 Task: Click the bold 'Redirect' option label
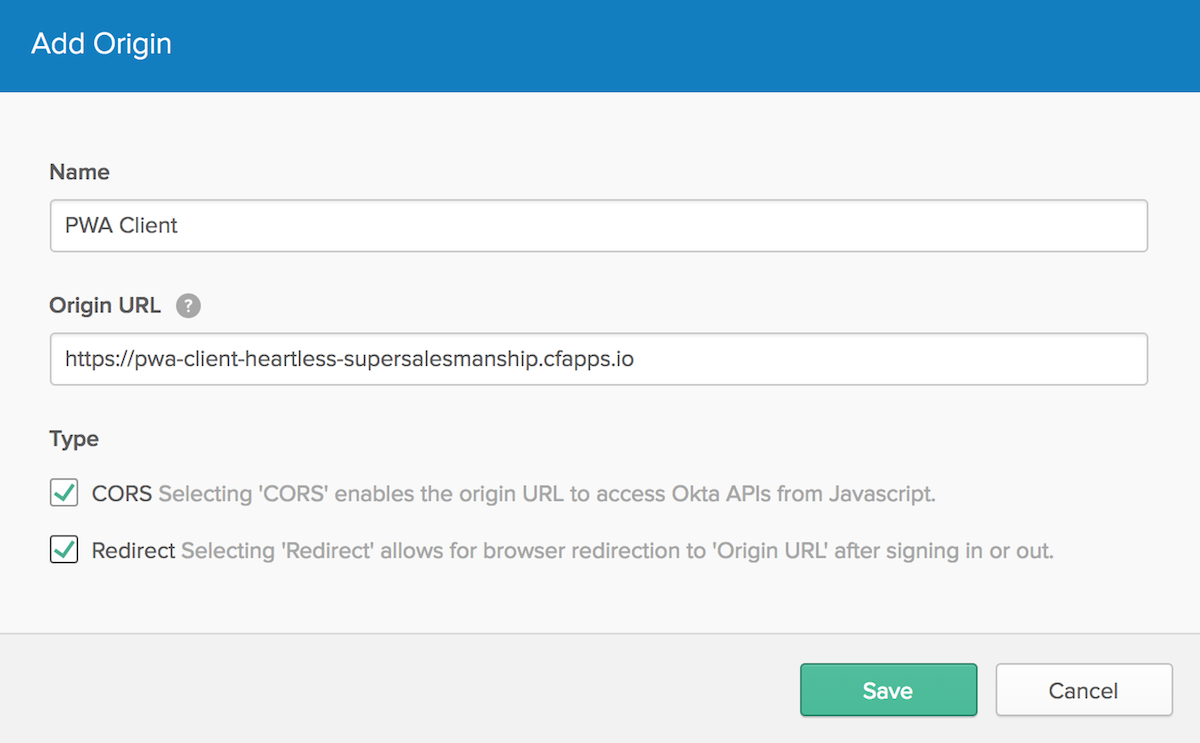133,551
